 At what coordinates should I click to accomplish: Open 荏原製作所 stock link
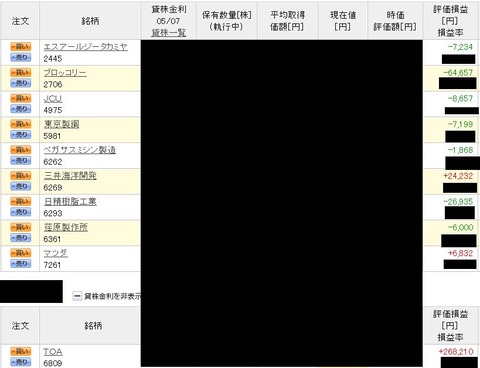pyautogui.click(x=66, y=227)
